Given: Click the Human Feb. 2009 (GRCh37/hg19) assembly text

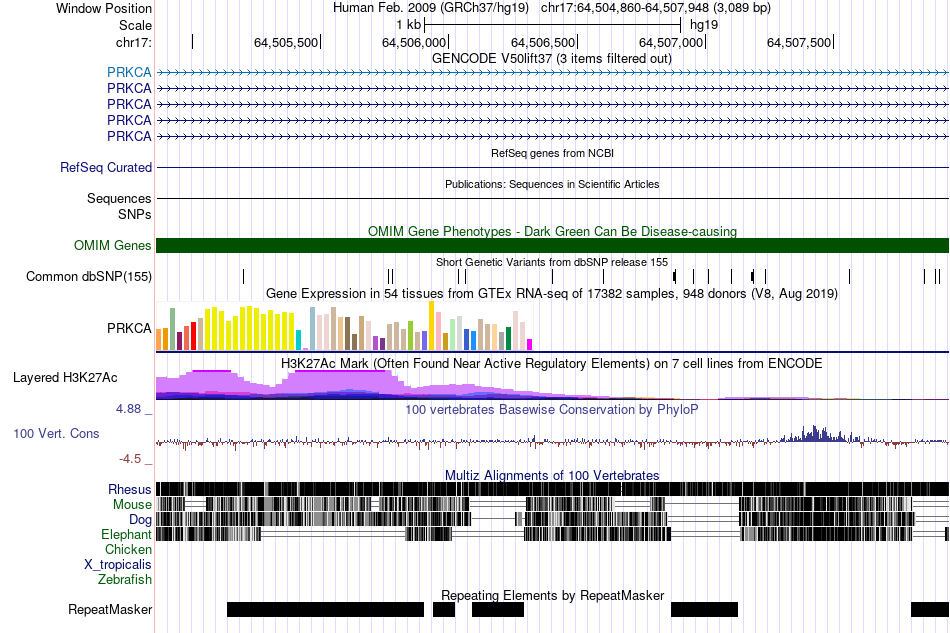Looking at the screenshot, I should pos(431,8).
